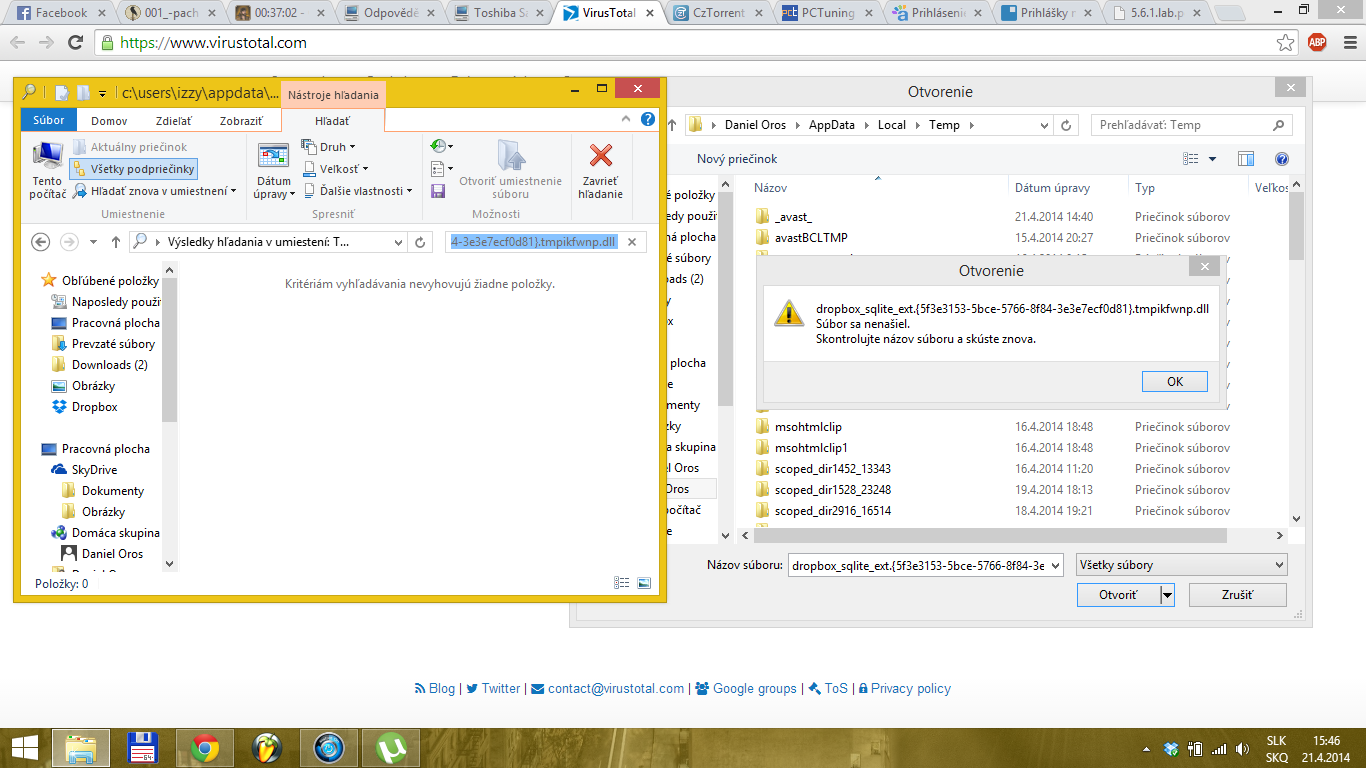This screenshot has height=768, width=1366.
Task: Switch Explorer to large icons view
Action: pyautogui.click(x=644, y=583)
